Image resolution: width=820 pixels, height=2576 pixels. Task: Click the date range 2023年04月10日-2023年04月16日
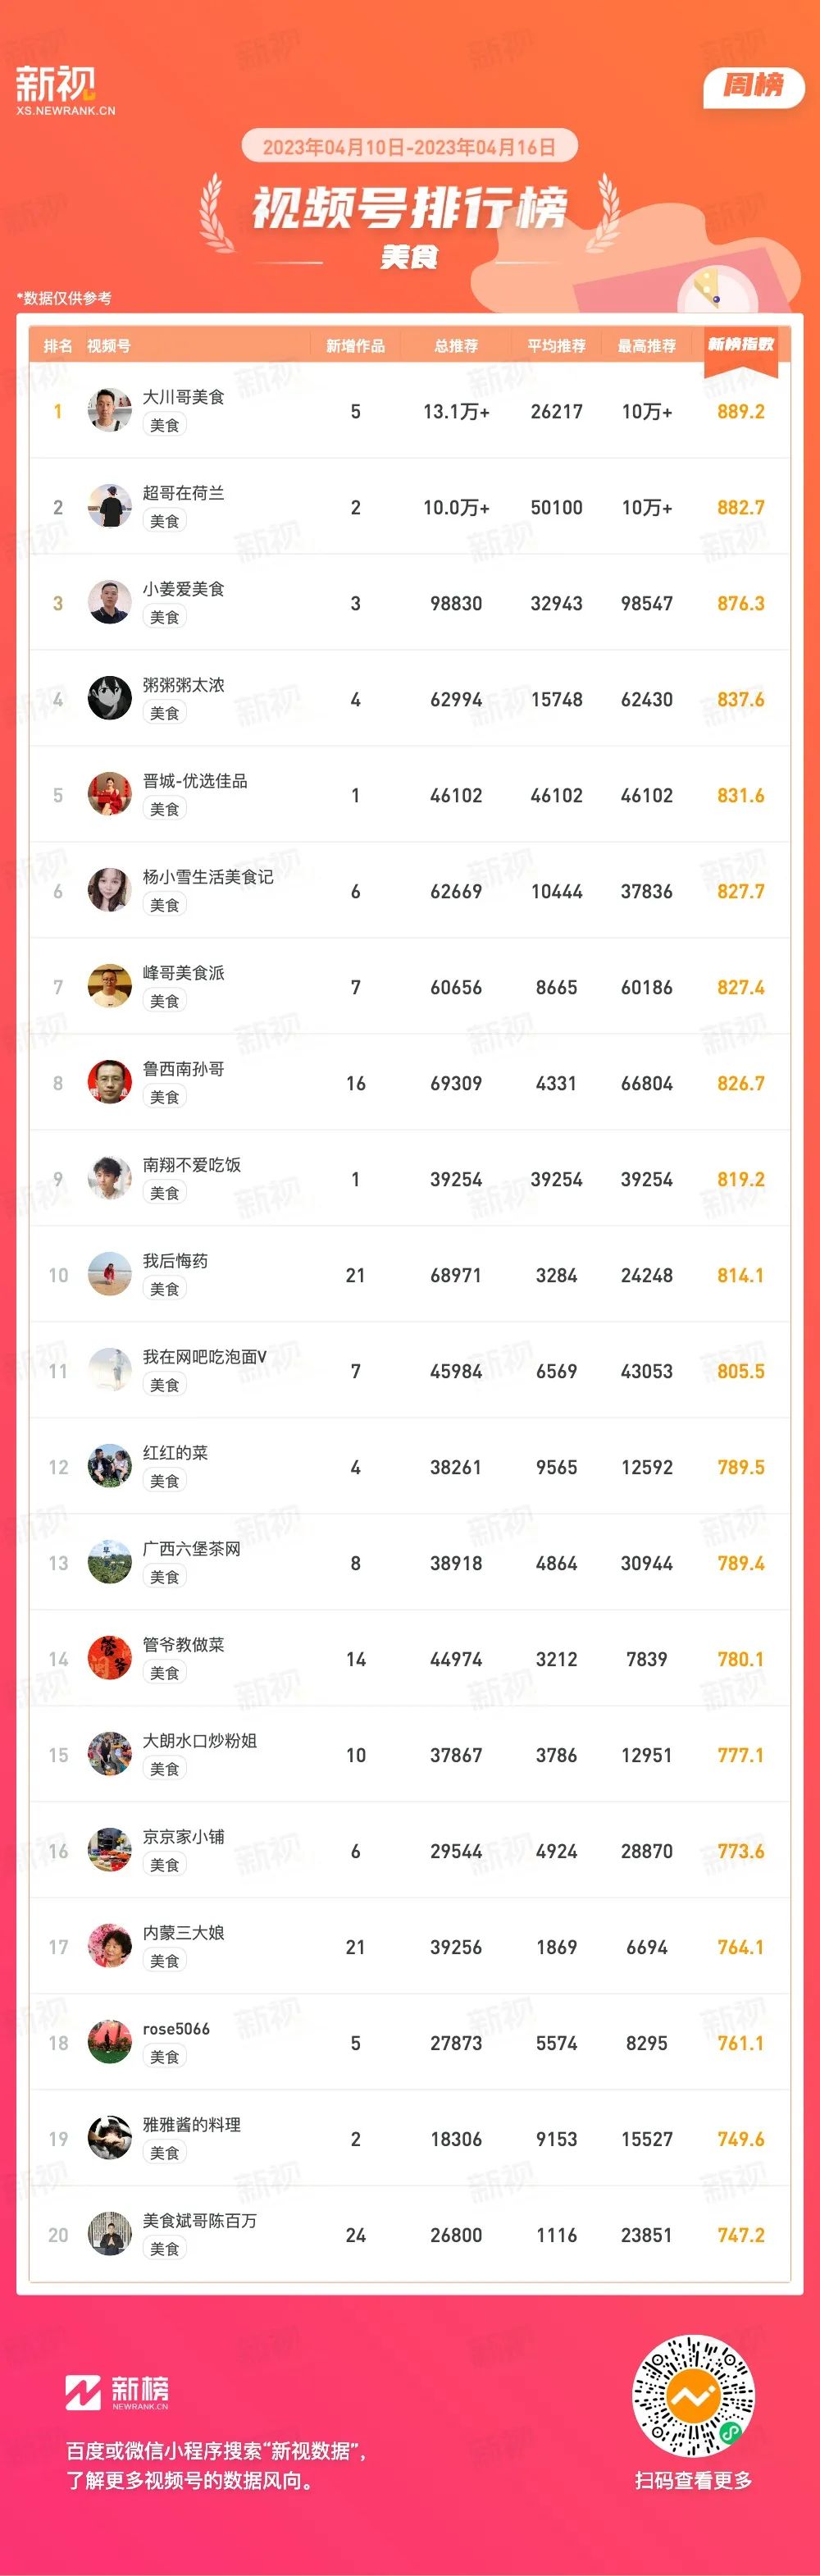[409, 147]
